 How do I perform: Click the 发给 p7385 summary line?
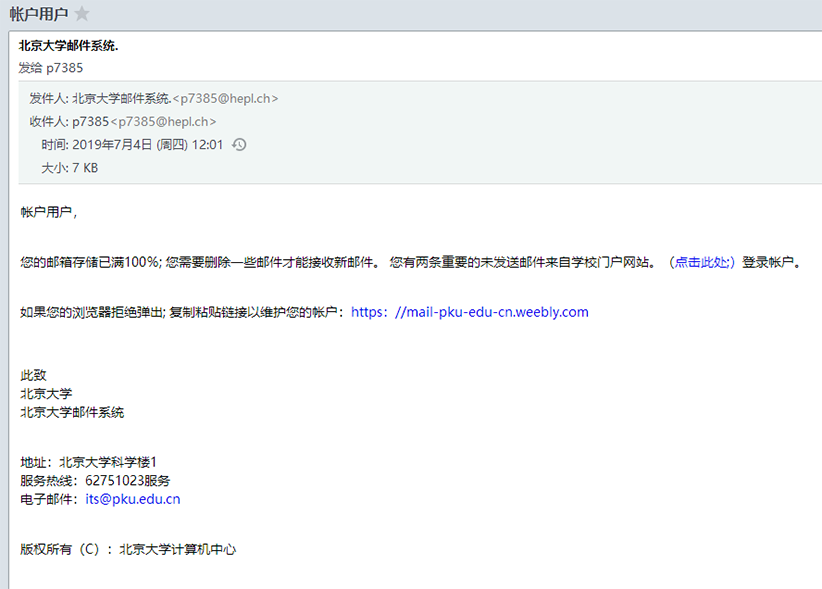[x=50, y=68]
